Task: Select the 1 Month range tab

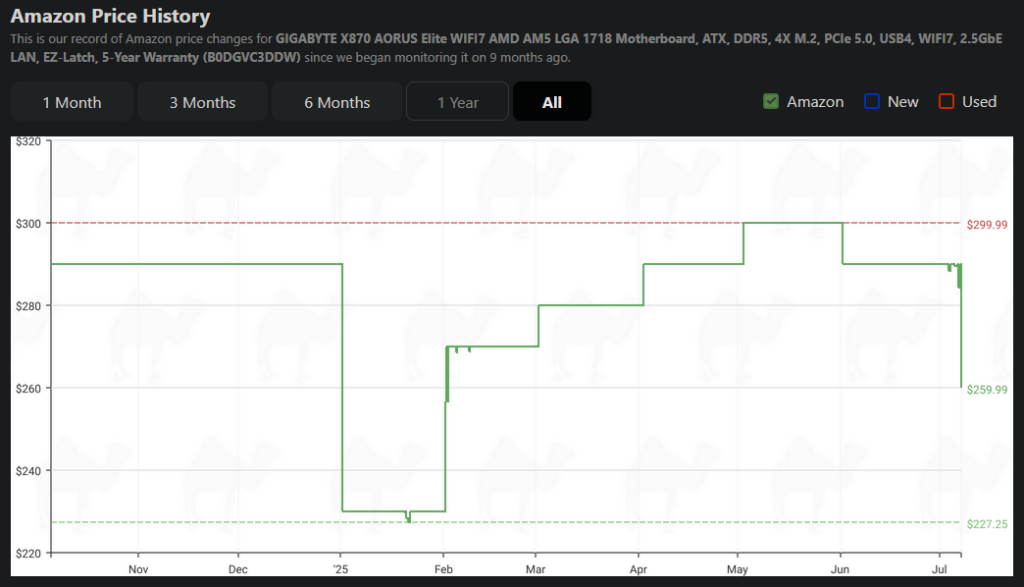Action: pos(72,102)
